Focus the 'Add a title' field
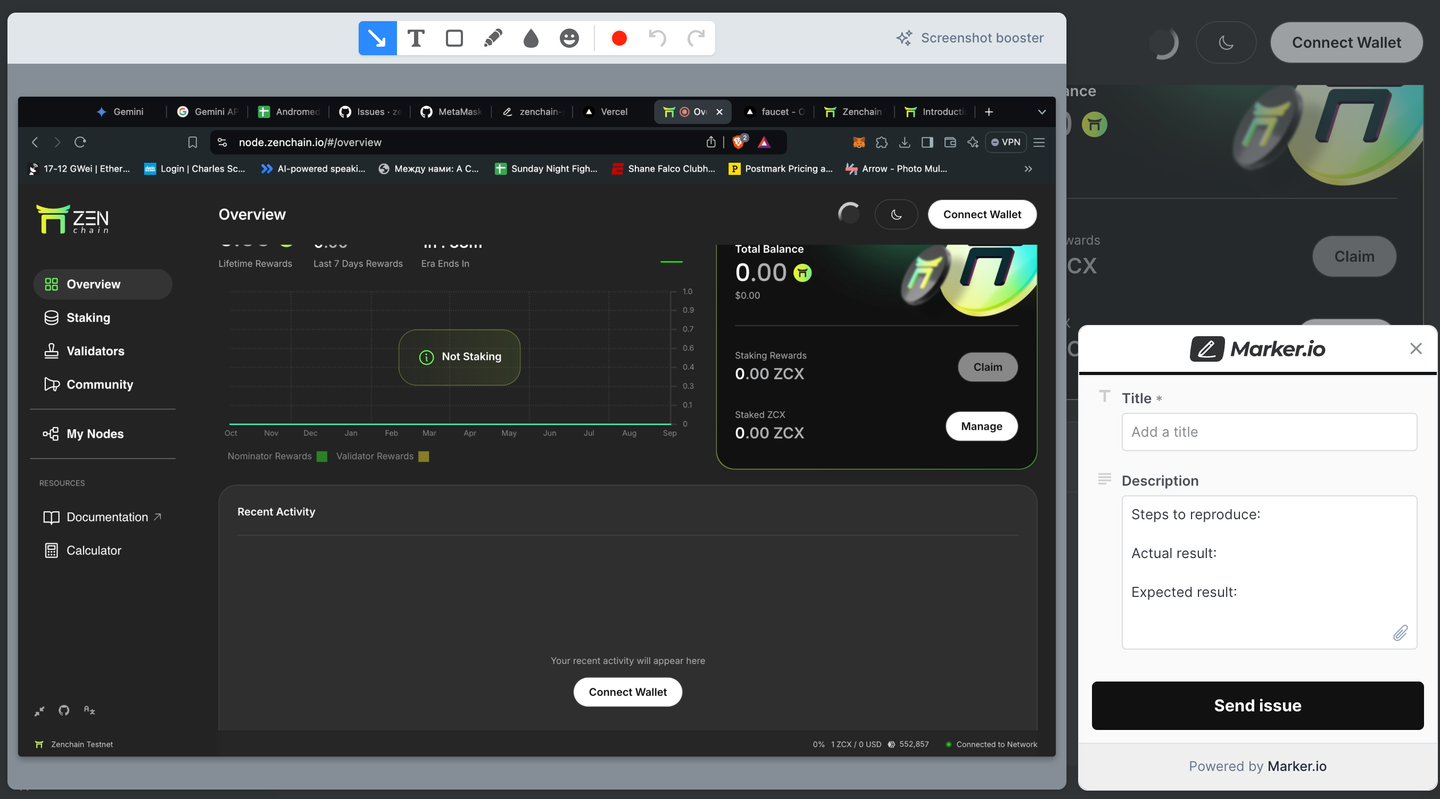 point(1268,432)
